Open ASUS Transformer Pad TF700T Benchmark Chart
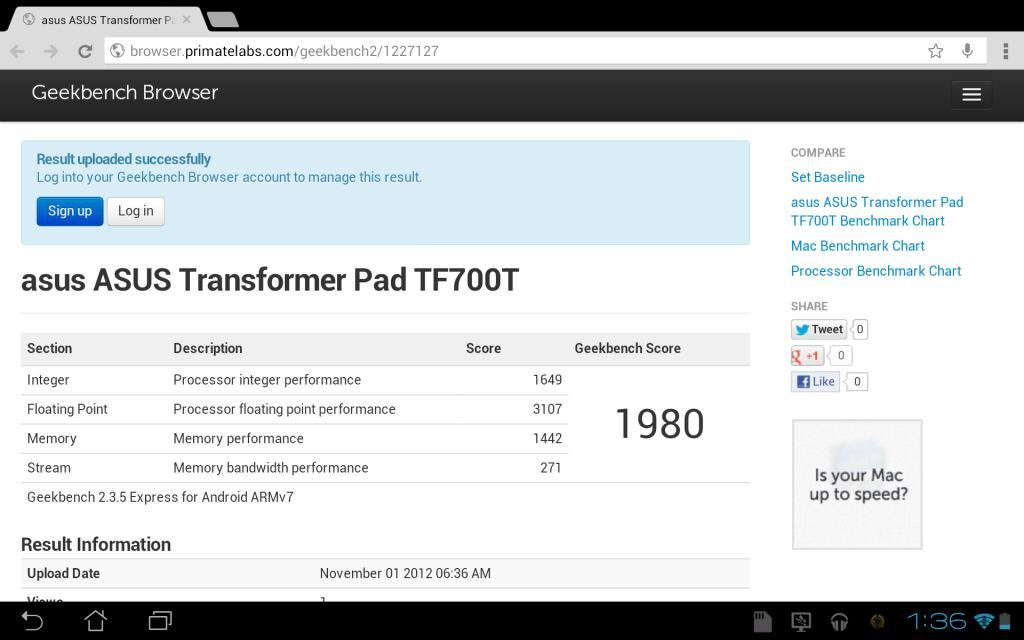 pos(876,212)
